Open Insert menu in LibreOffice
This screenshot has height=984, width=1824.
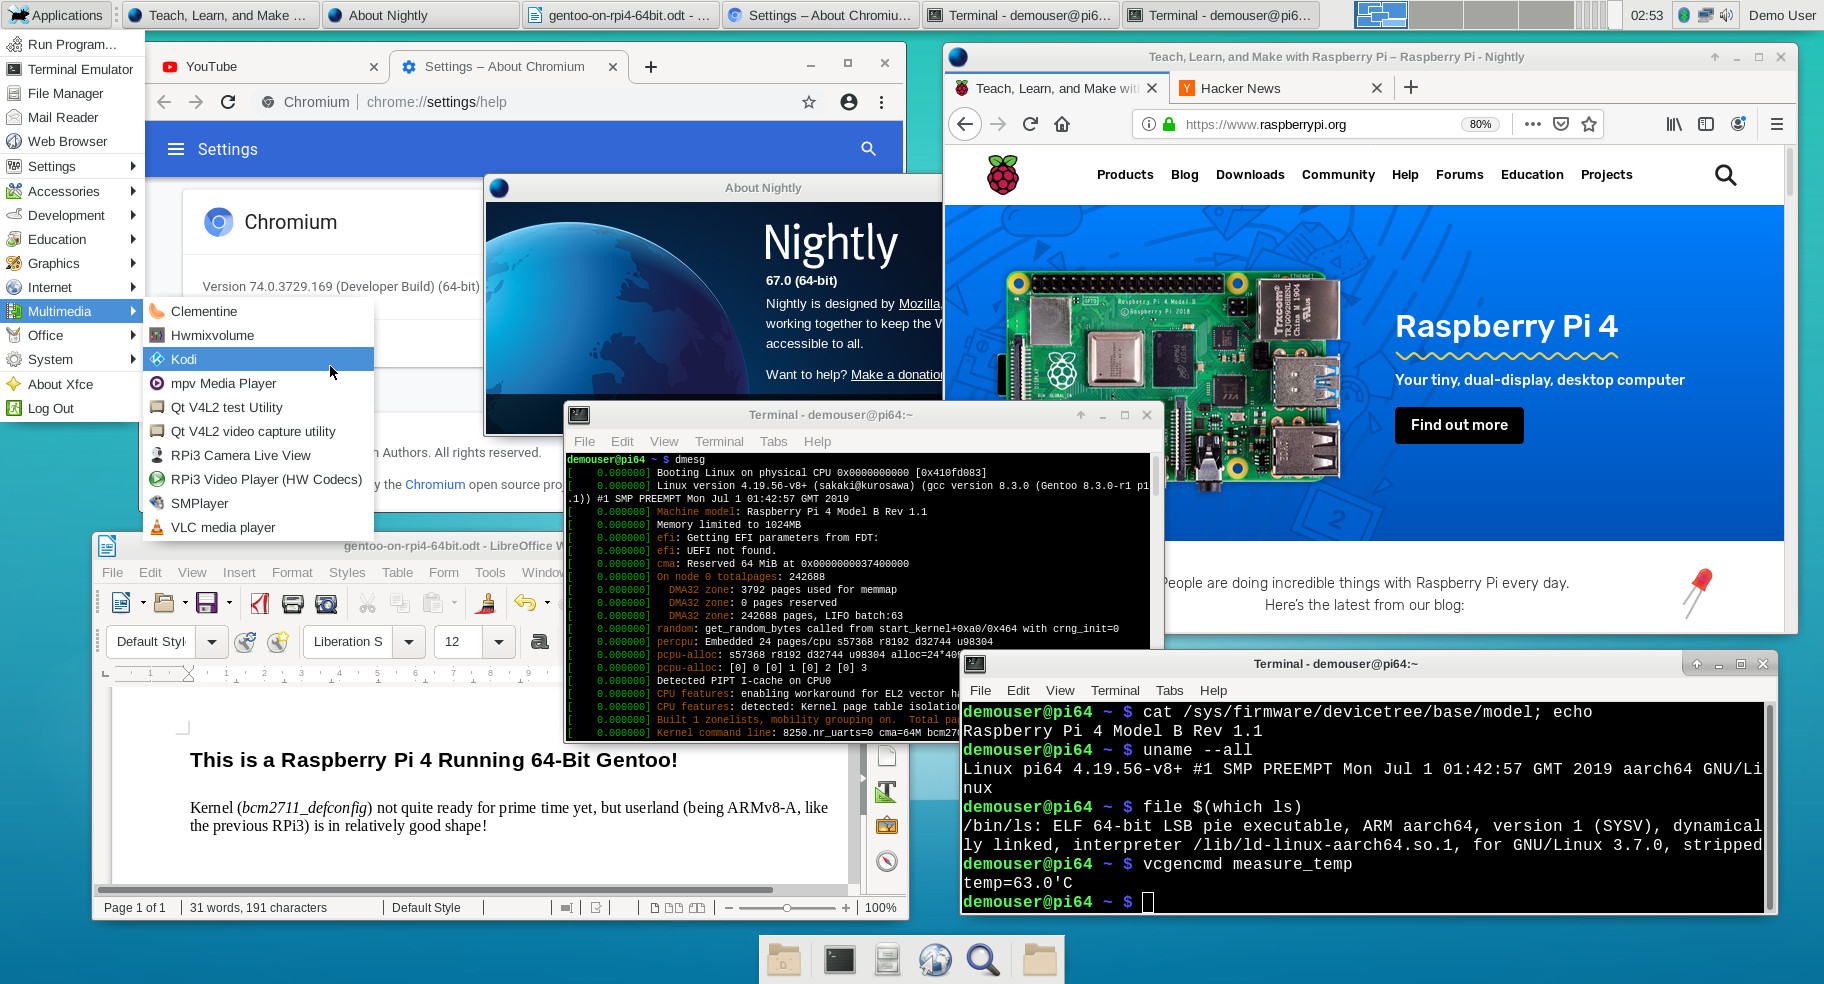coord(239,572)
